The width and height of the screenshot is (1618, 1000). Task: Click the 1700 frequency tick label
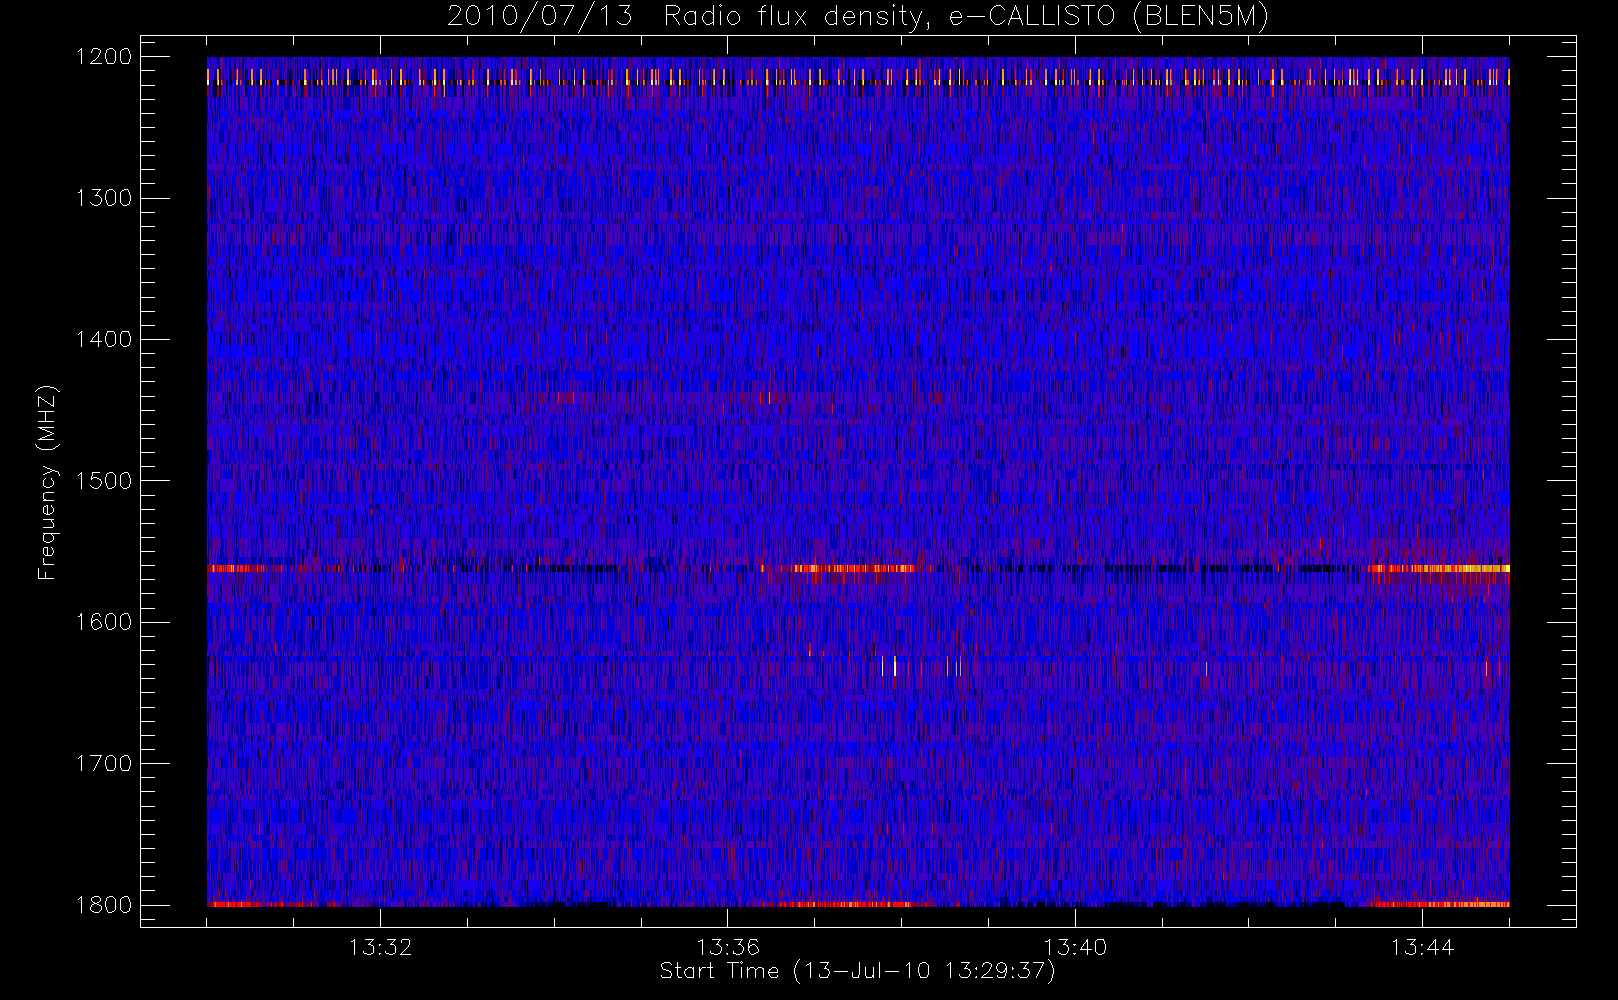(104, 764)
